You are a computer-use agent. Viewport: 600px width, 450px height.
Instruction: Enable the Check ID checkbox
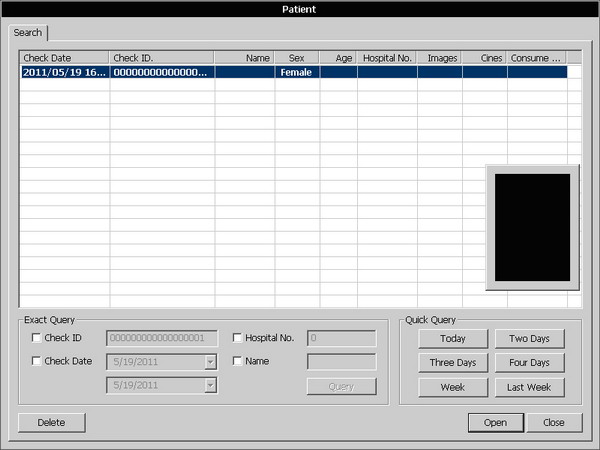(37, 338)
